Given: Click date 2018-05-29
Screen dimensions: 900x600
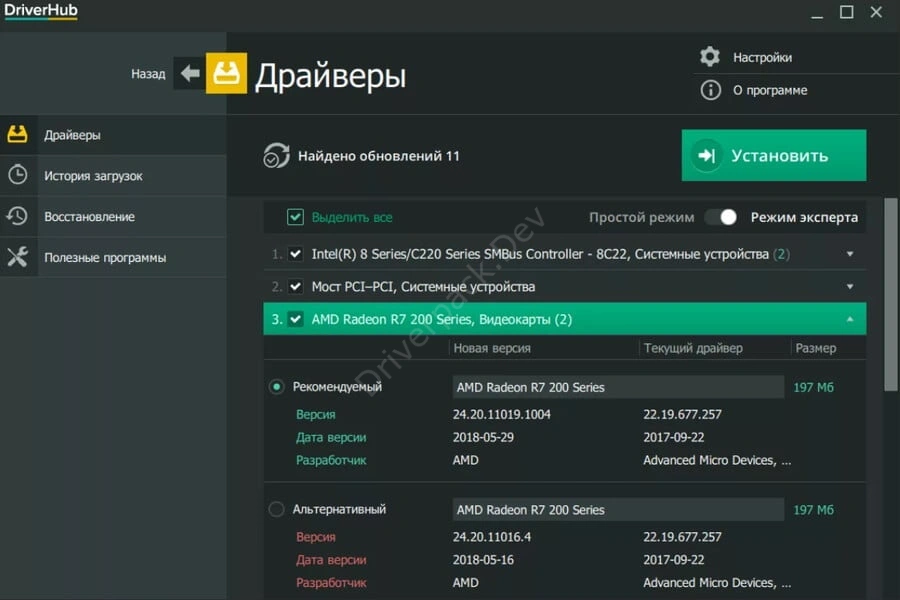Looking at the screenshot, I should 483,437.
